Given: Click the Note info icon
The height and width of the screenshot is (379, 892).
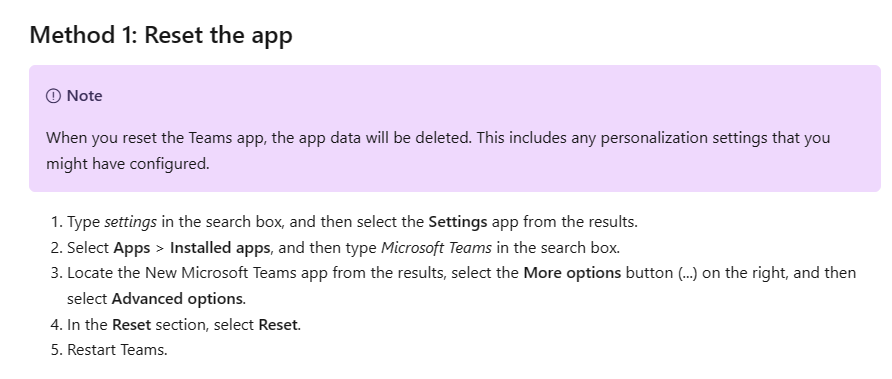Looking at the screenshot, I should pos(53,96).
